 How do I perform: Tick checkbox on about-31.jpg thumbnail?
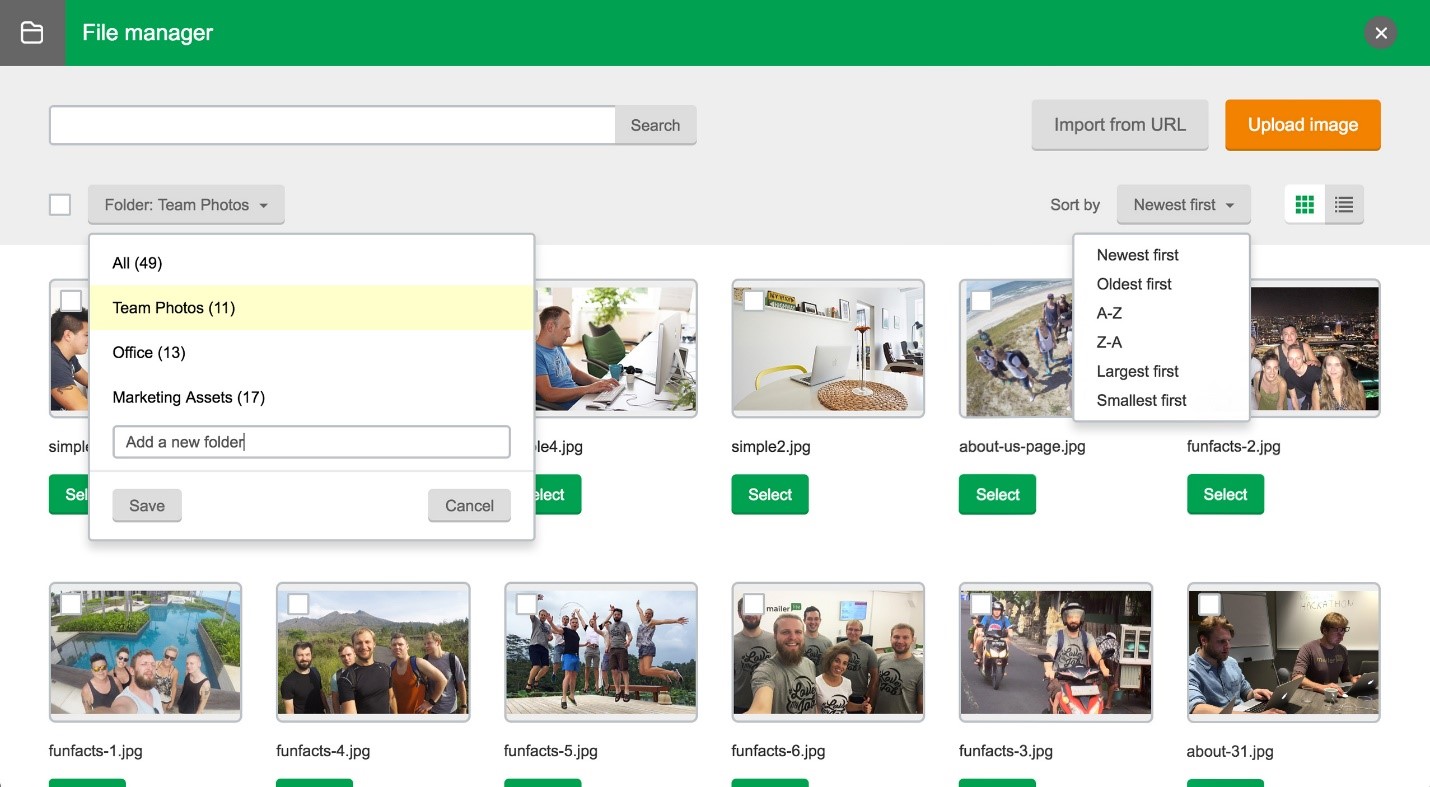click(x=1209, y=604)
